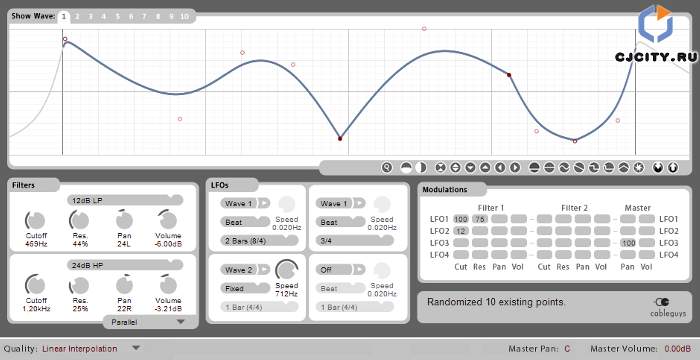Shift the wave right with the right-arrow icon
The image size is (700, 360).
[515, 167]
